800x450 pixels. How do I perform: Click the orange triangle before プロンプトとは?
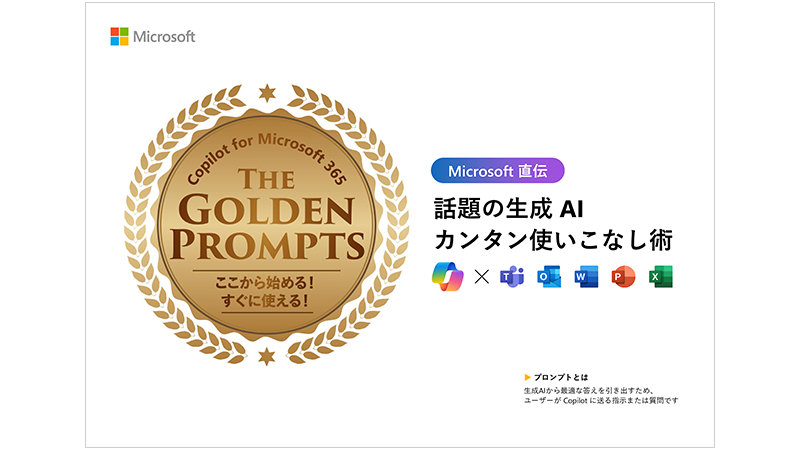527,377
